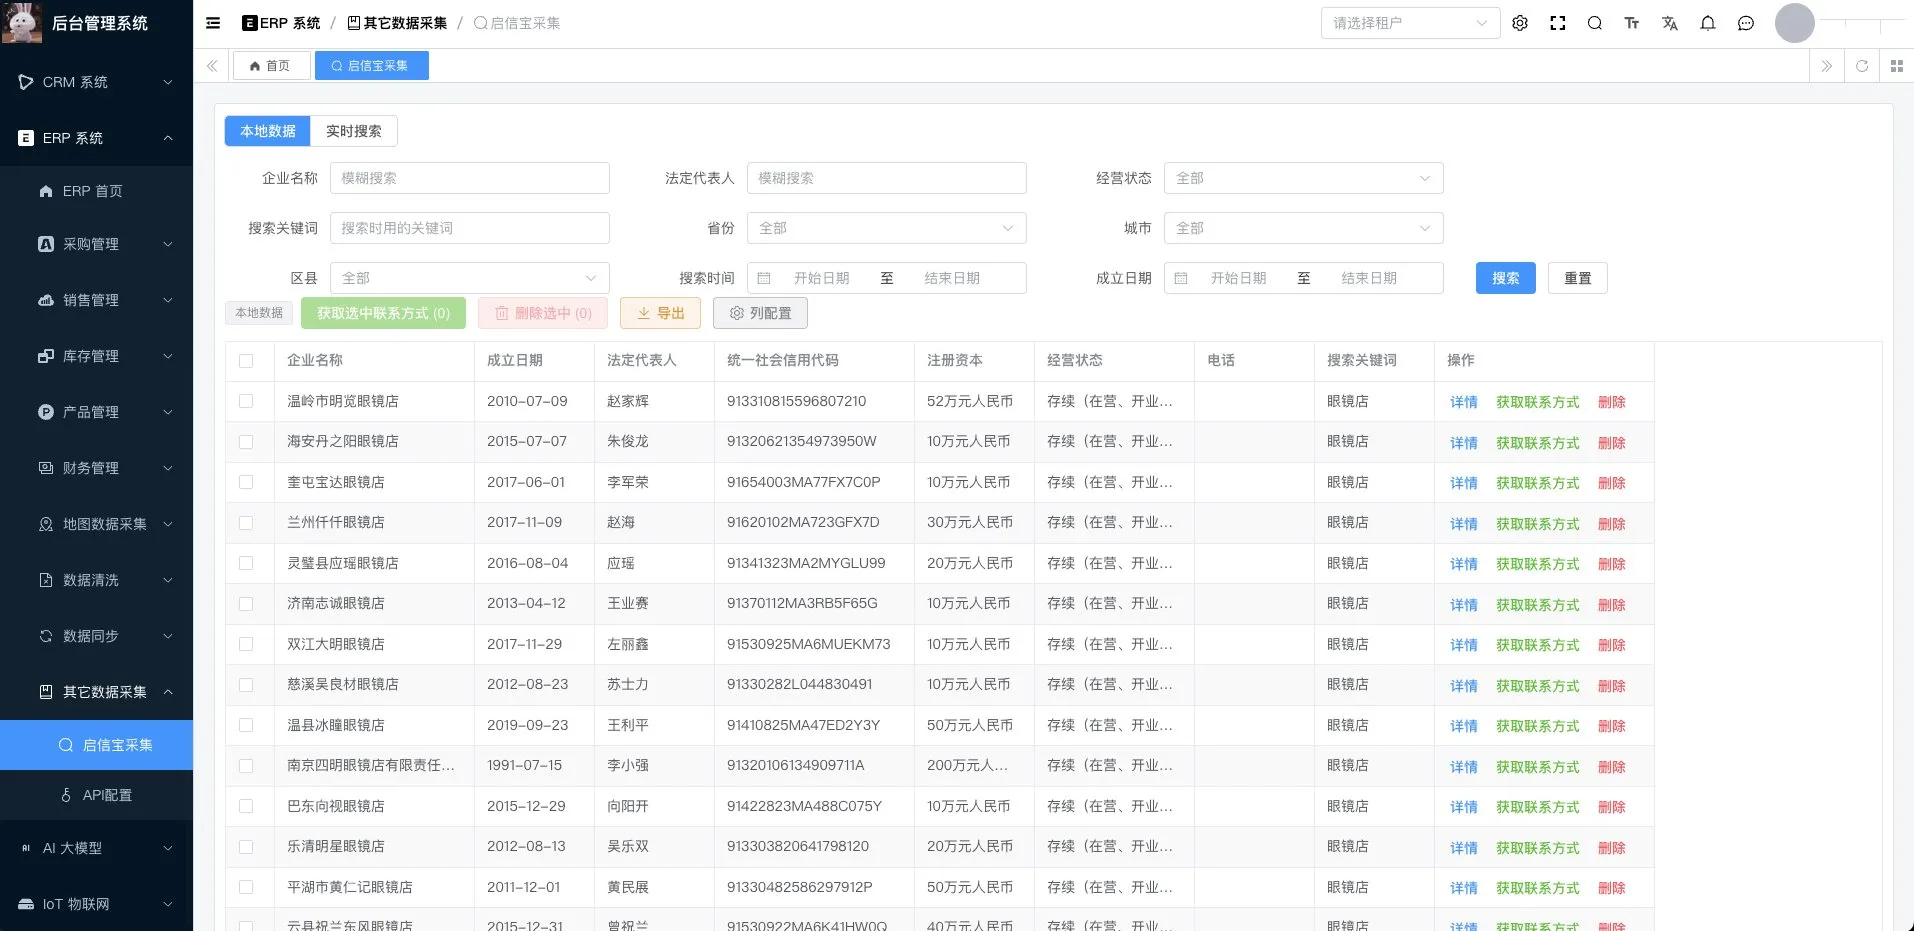Focus the 企业名称 search input
Screen dimensions: 1914x931
pyautogui.click(x=469, y=178)
